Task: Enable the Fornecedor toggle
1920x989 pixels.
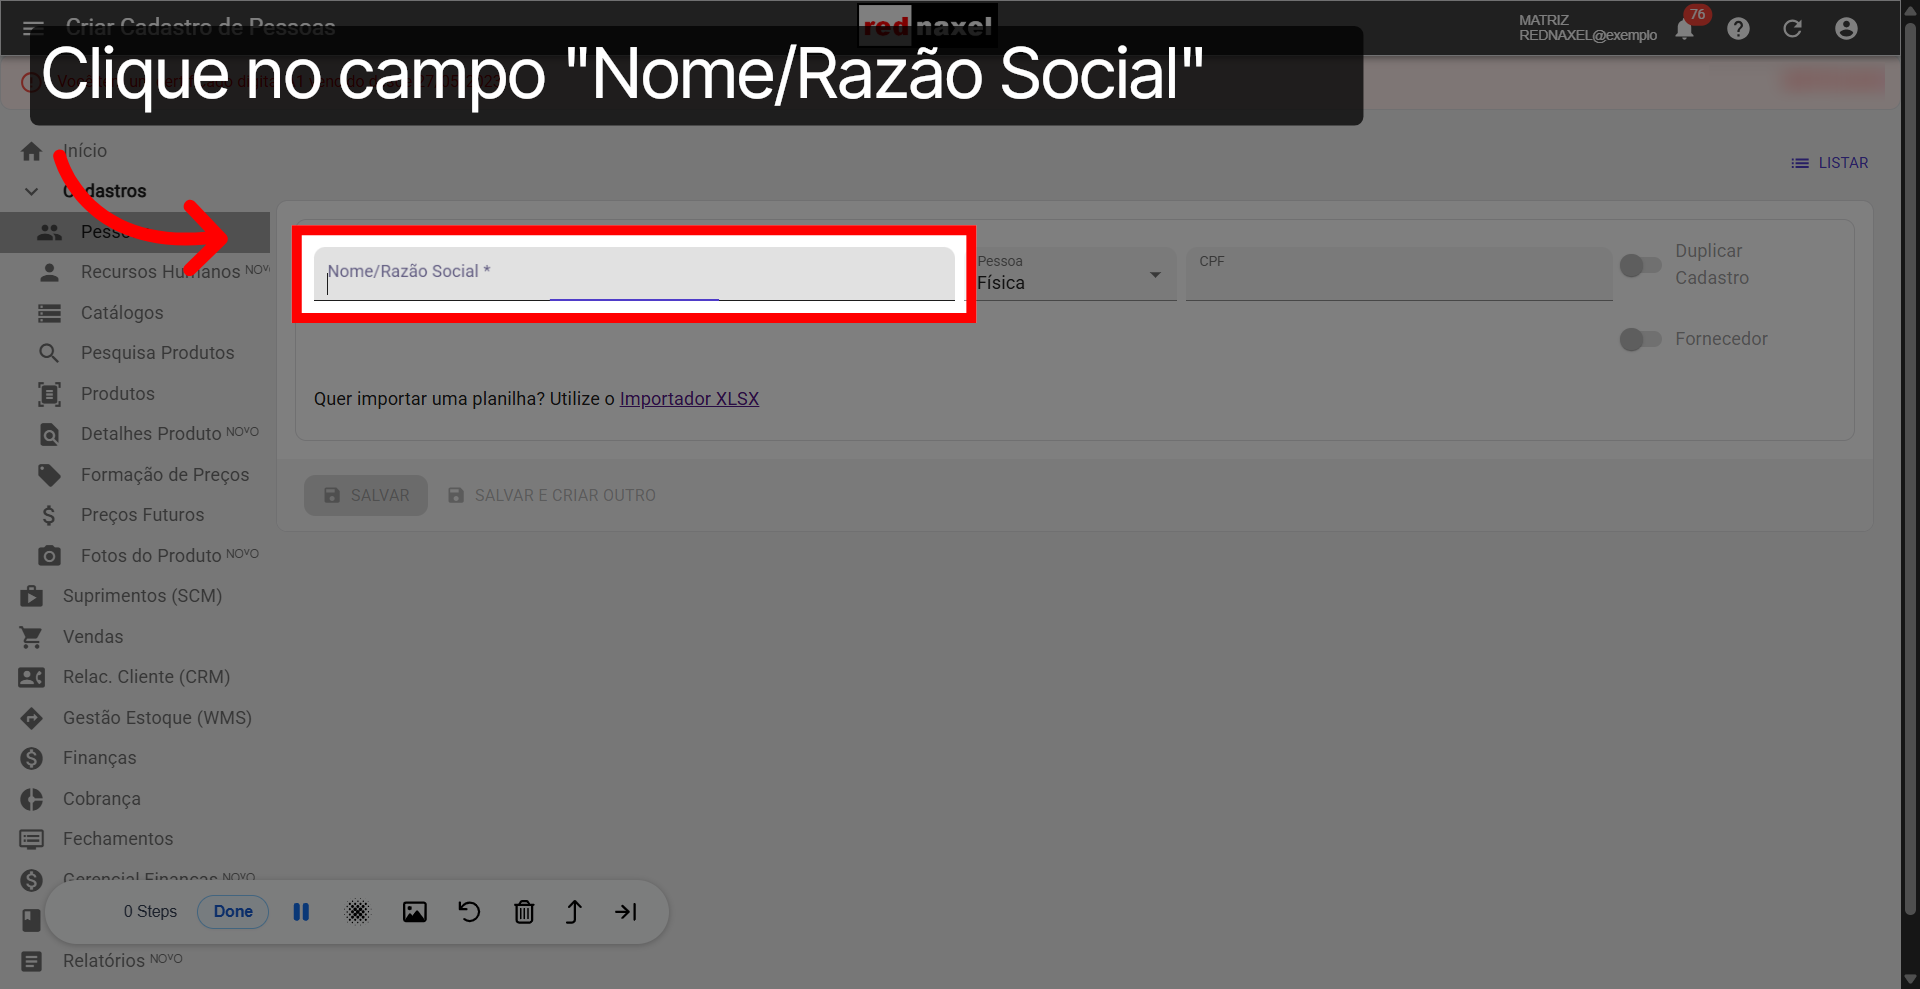Action: [x=1639, y=339]
